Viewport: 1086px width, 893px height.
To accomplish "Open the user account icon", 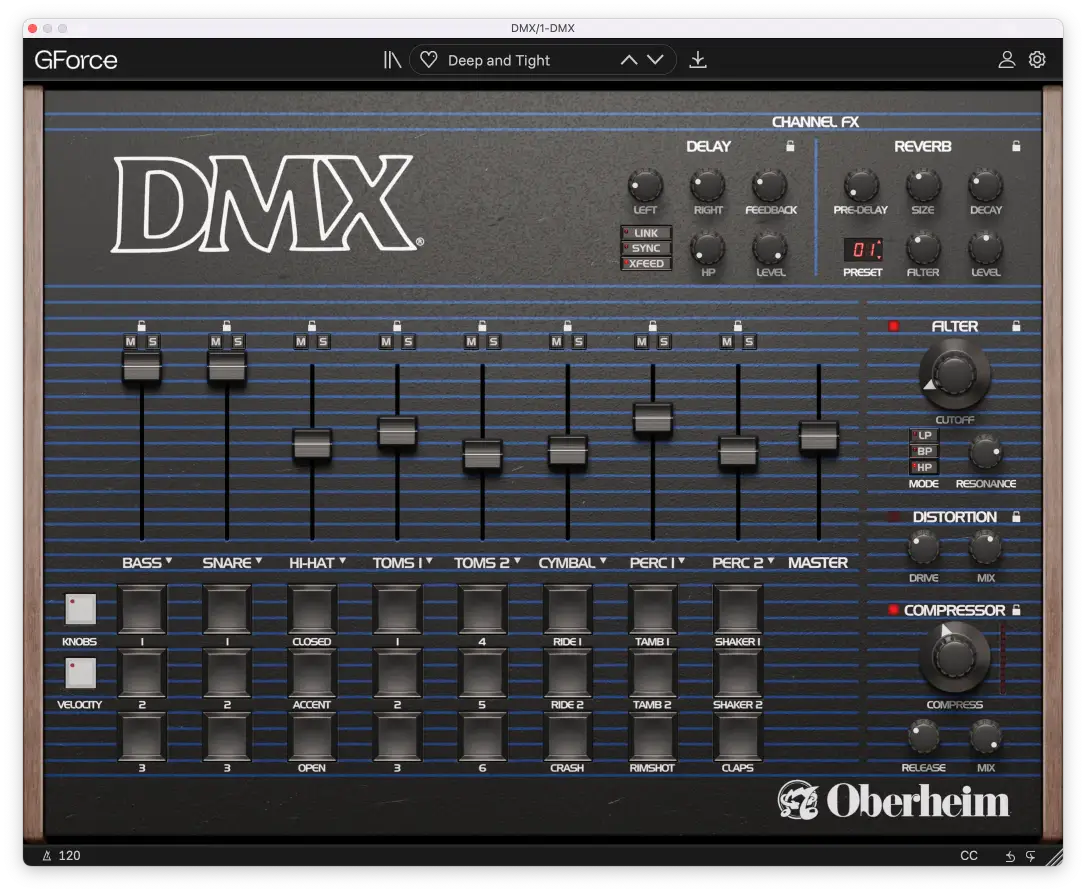I will click(x=1006, y=60).
